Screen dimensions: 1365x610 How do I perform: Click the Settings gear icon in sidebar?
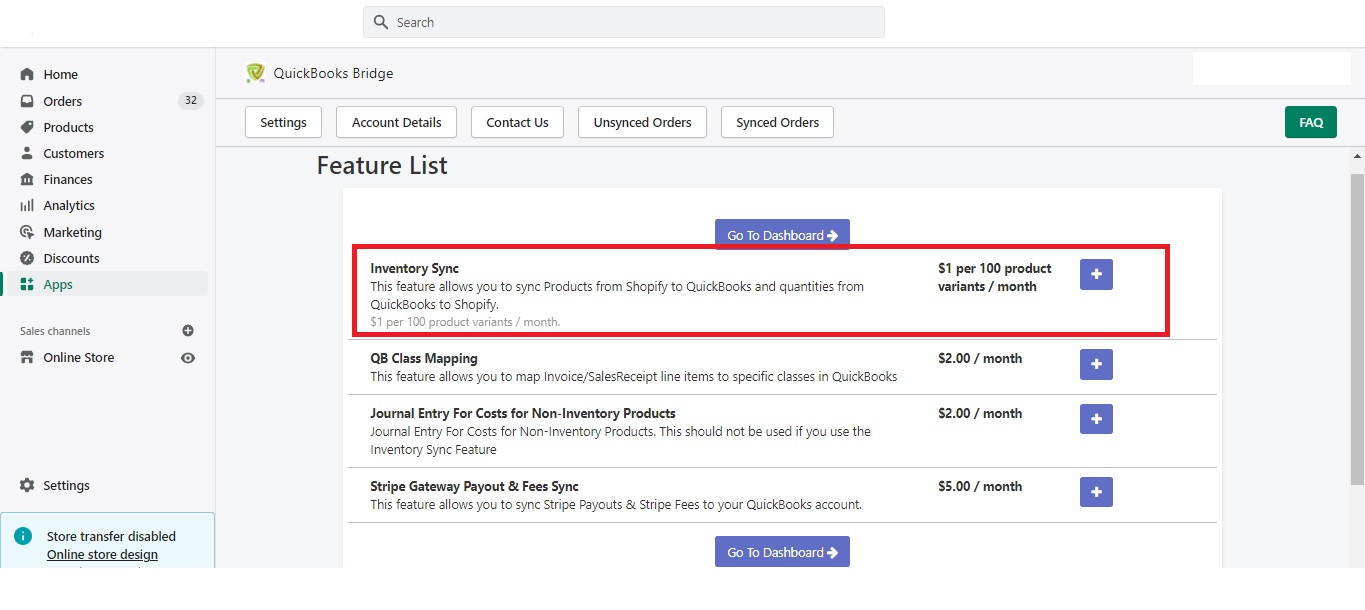coord(27,485)
